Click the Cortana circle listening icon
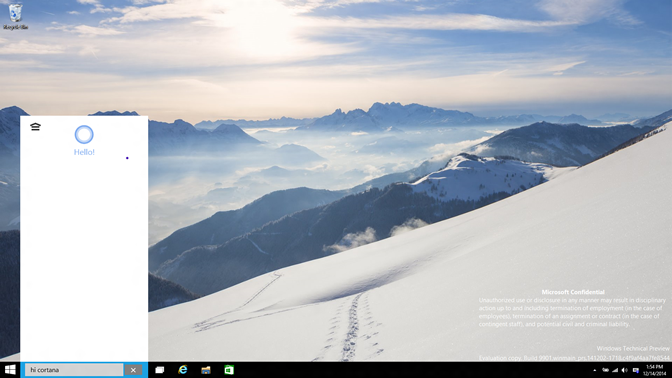This screenshot has width=672, height=378. click(84, 135)
